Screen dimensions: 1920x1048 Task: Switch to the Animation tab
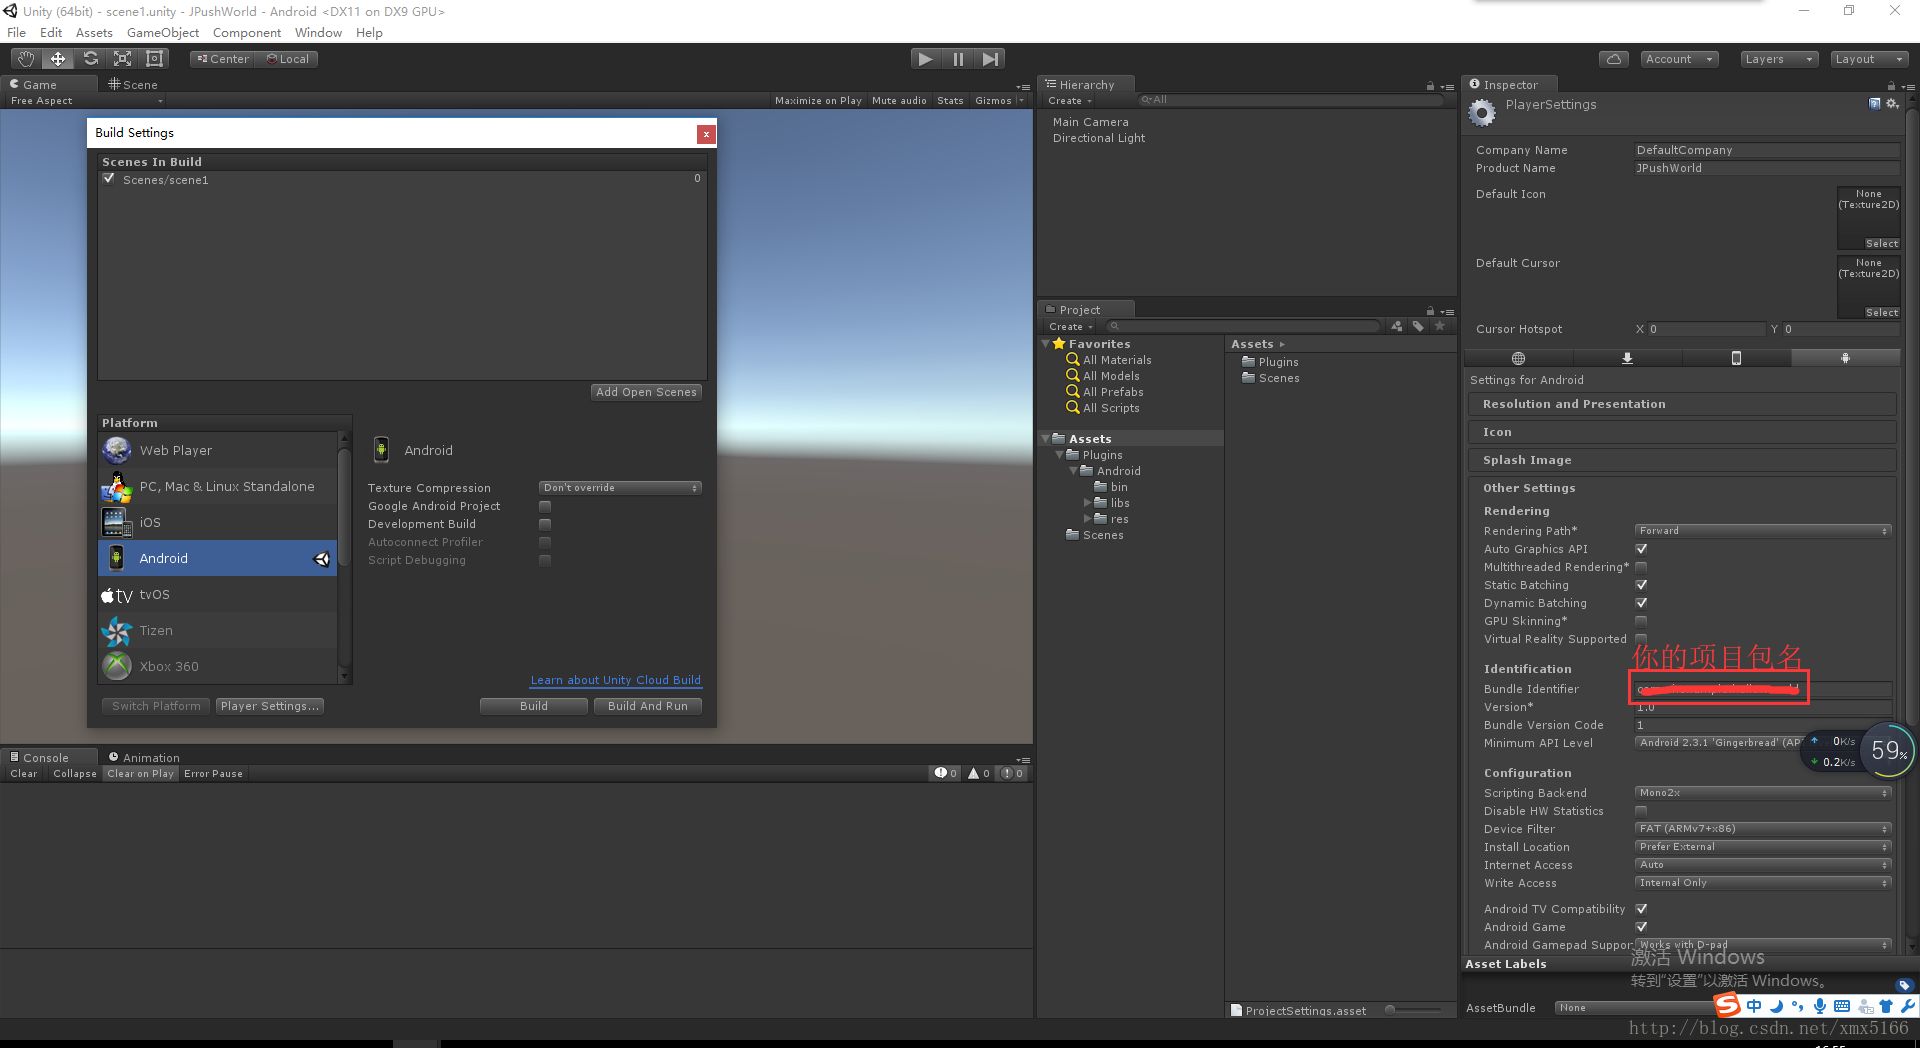144,758
